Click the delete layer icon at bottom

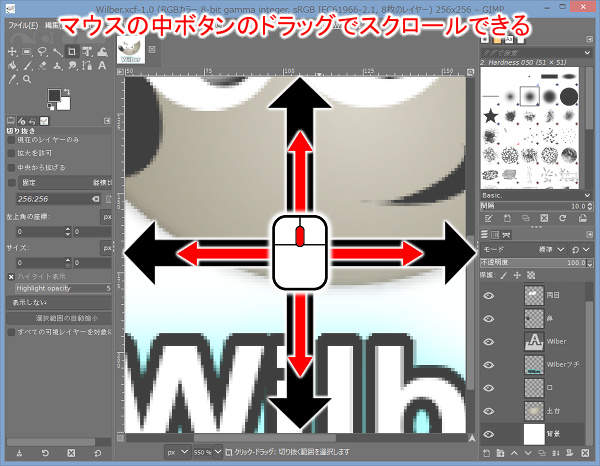(x=585, y=453)
